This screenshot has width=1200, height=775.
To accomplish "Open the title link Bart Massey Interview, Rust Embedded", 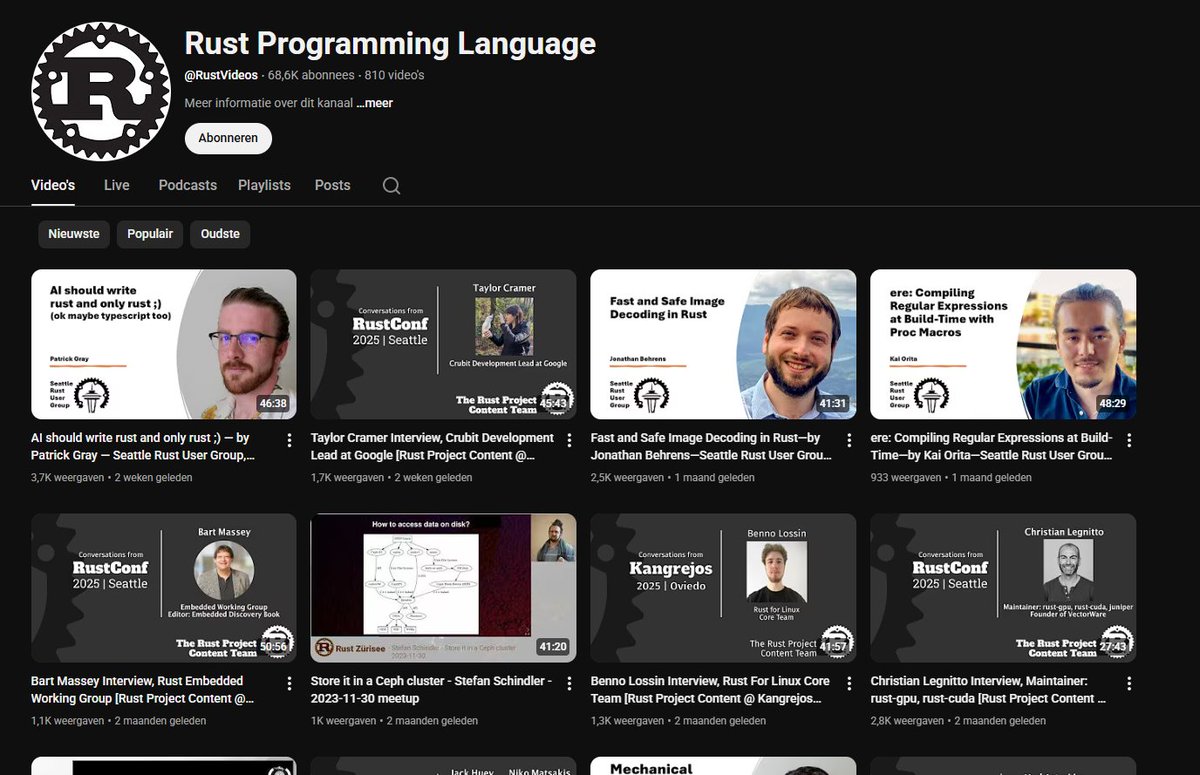I will (x=143, y=689).
